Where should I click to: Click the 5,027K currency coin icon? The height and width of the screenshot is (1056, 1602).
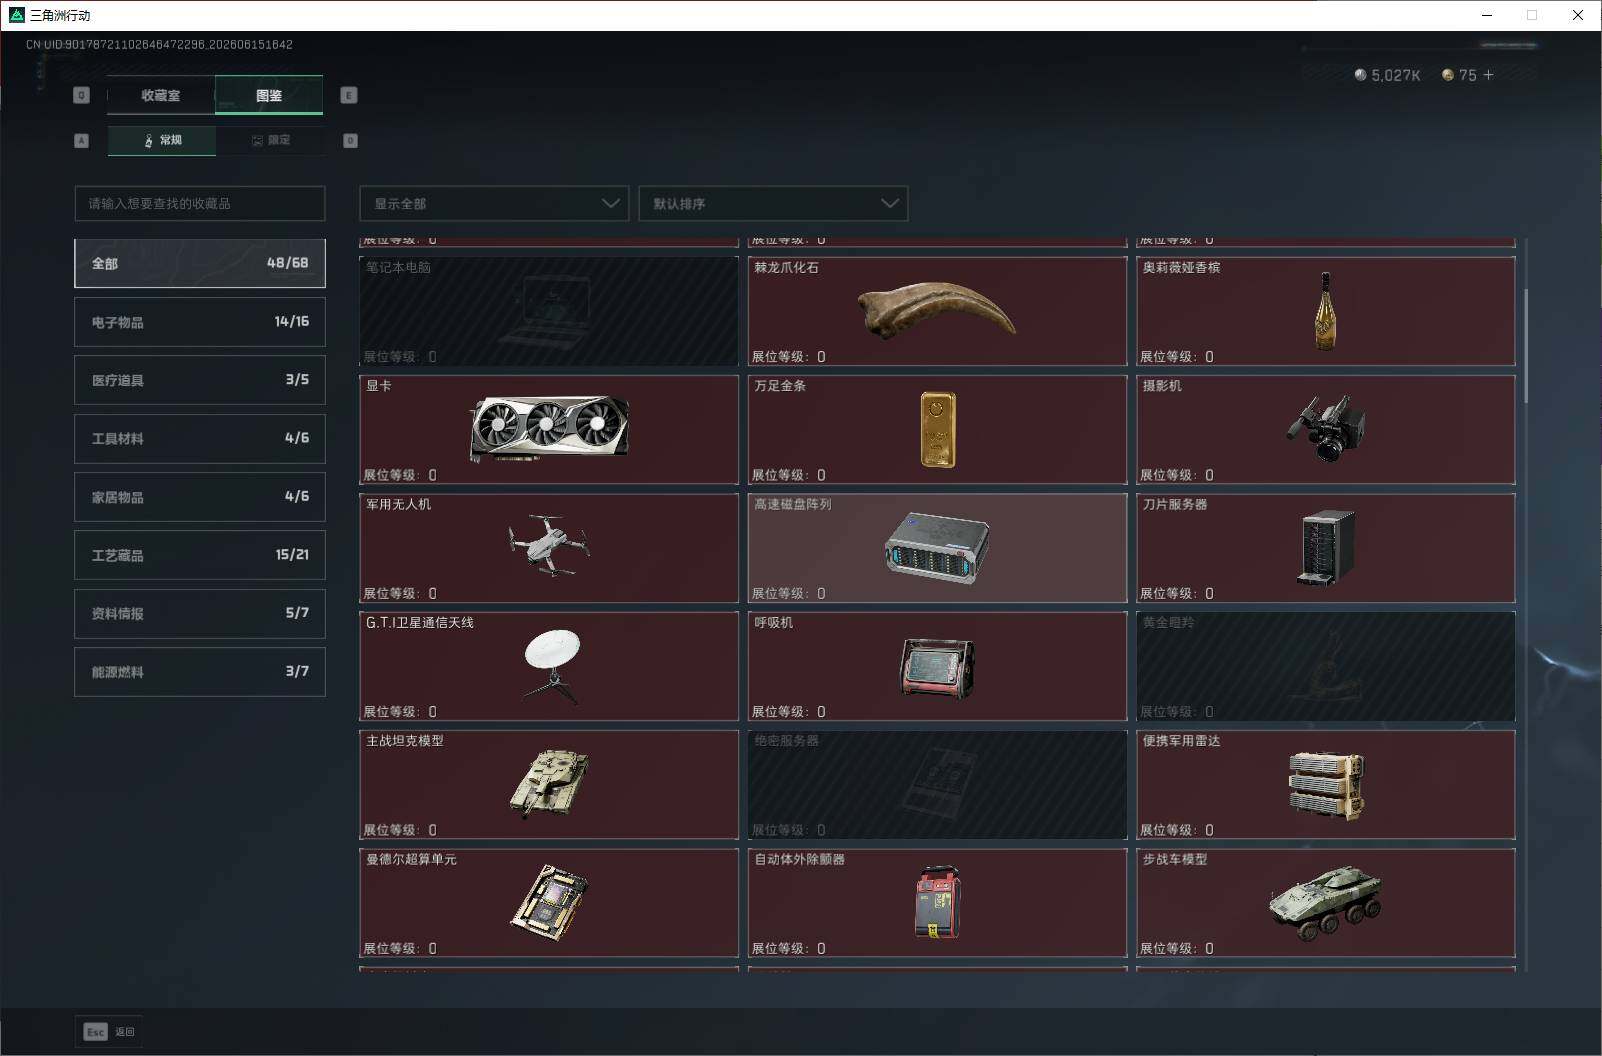tap(1360, 75)
